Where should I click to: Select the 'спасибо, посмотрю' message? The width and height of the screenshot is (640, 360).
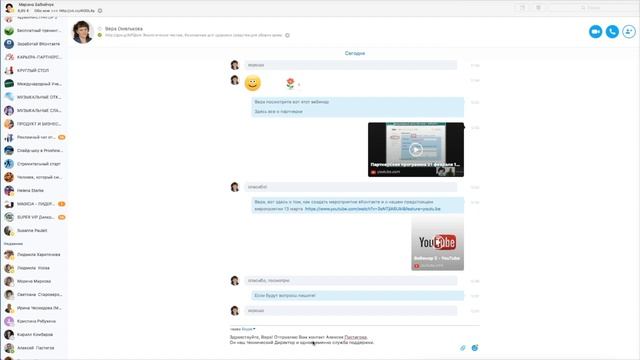point(351,281)
